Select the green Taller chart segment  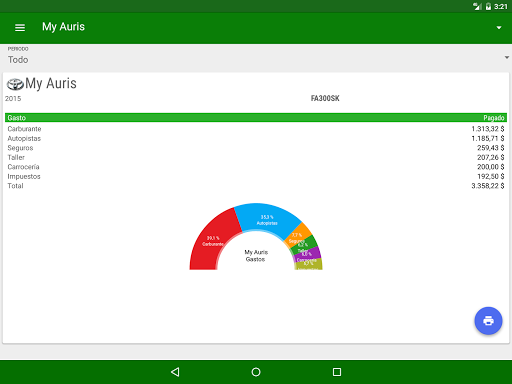coord(305,245)
